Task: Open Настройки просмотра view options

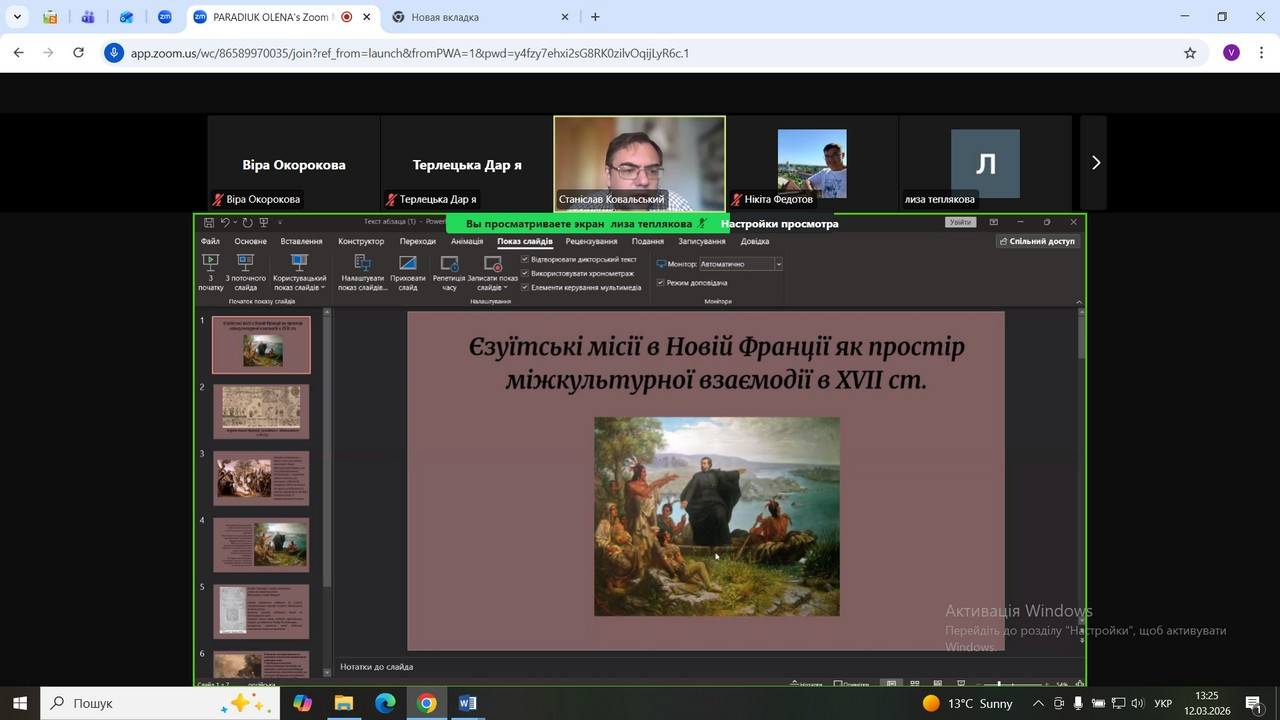Action: 779,224
